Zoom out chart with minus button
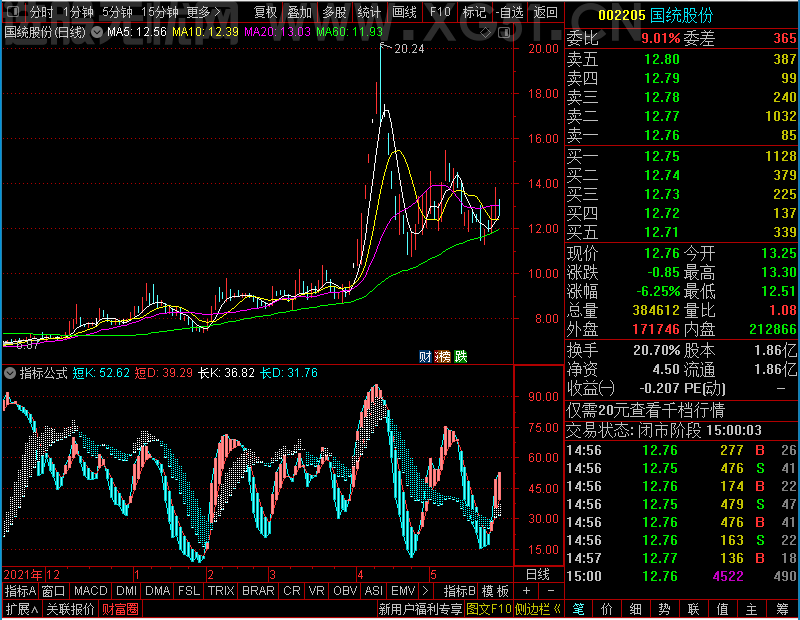Viewport: 800px width, 620px height. (551, 590)
